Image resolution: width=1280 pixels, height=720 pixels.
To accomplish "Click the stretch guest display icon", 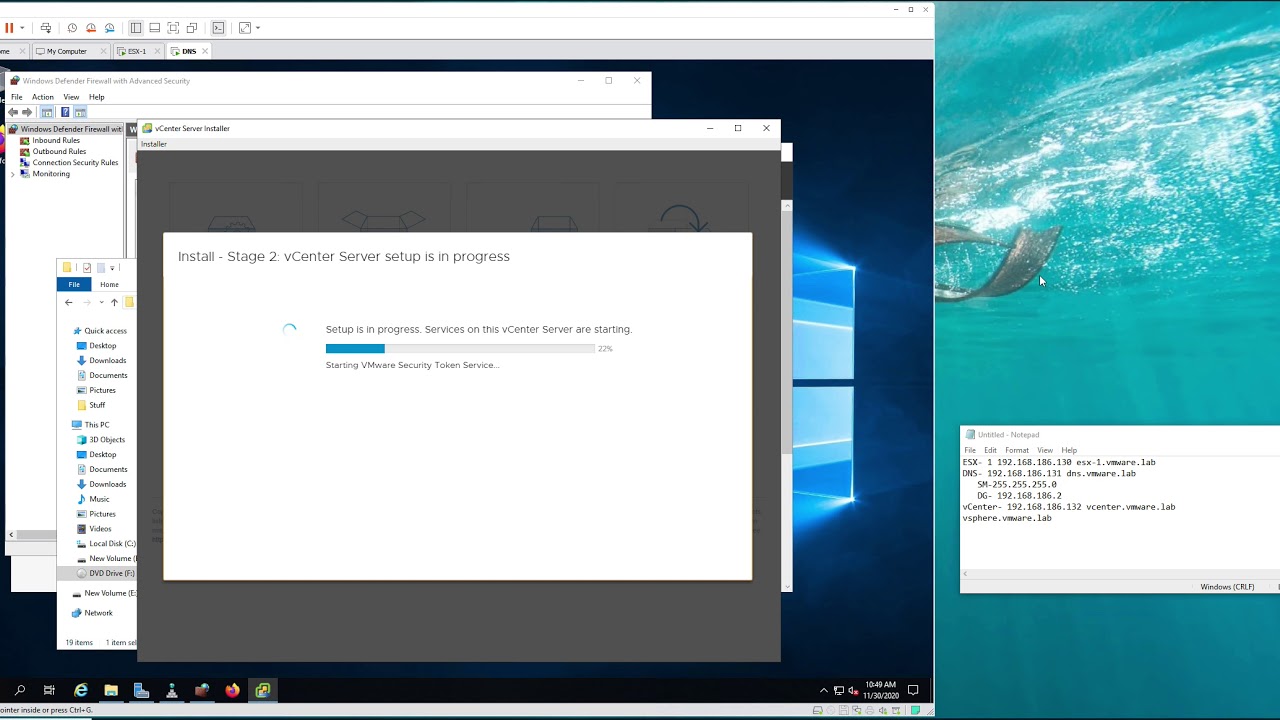I will pyautogui.click(x=245, y=28).
